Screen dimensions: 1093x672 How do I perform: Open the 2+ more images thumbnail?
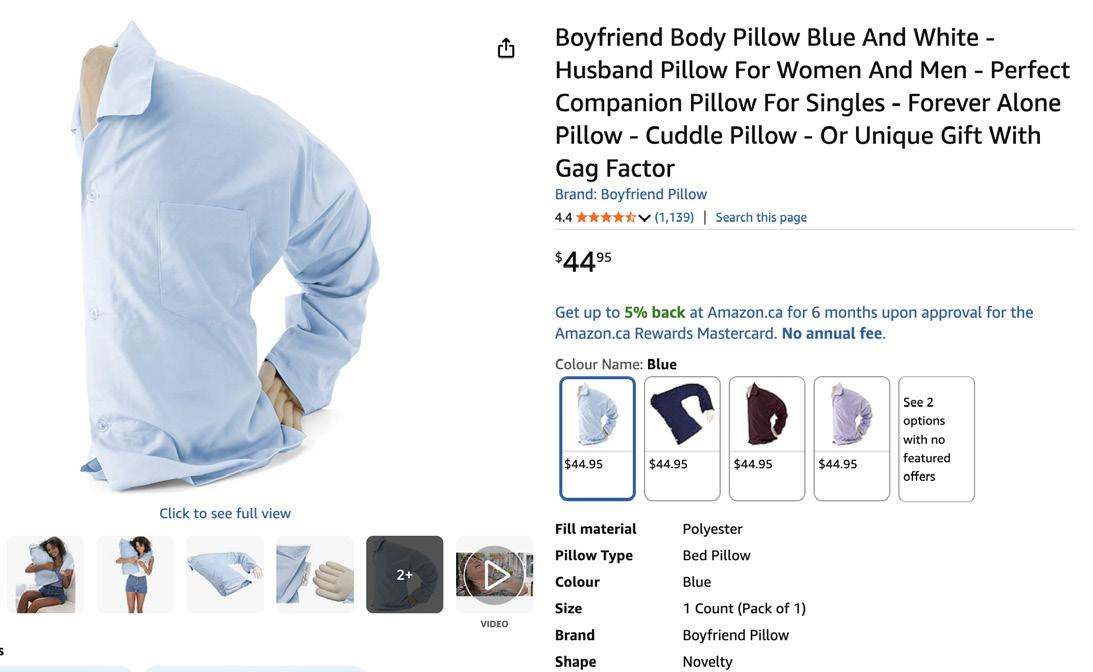click(x=404, y=574)
